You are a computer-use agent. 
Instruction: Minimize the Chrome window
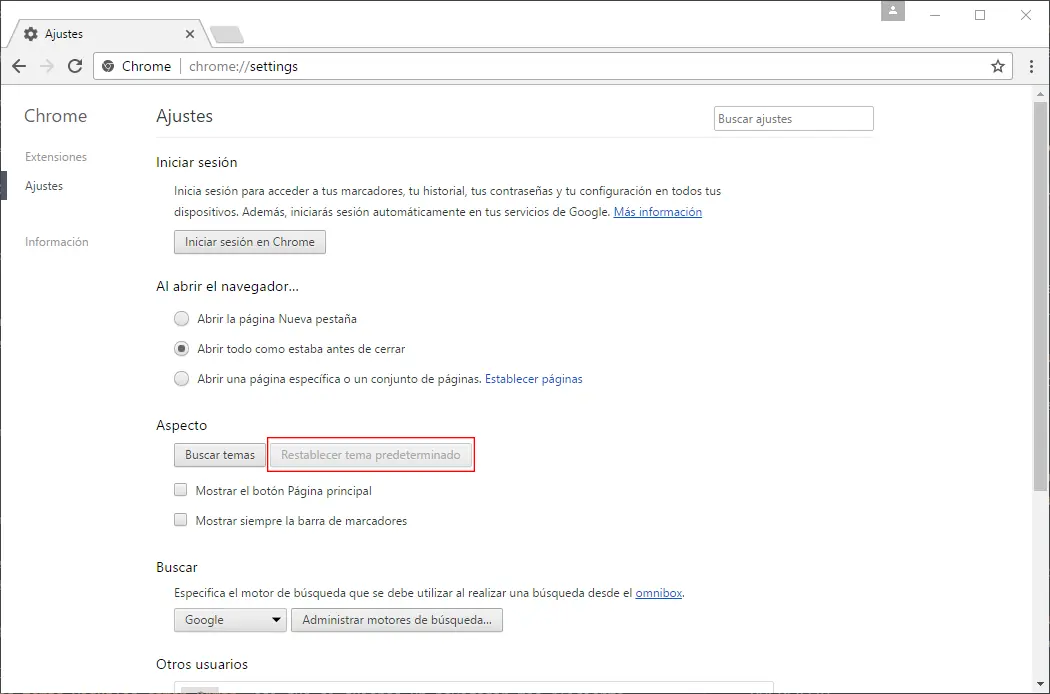(x=935, y=15)
